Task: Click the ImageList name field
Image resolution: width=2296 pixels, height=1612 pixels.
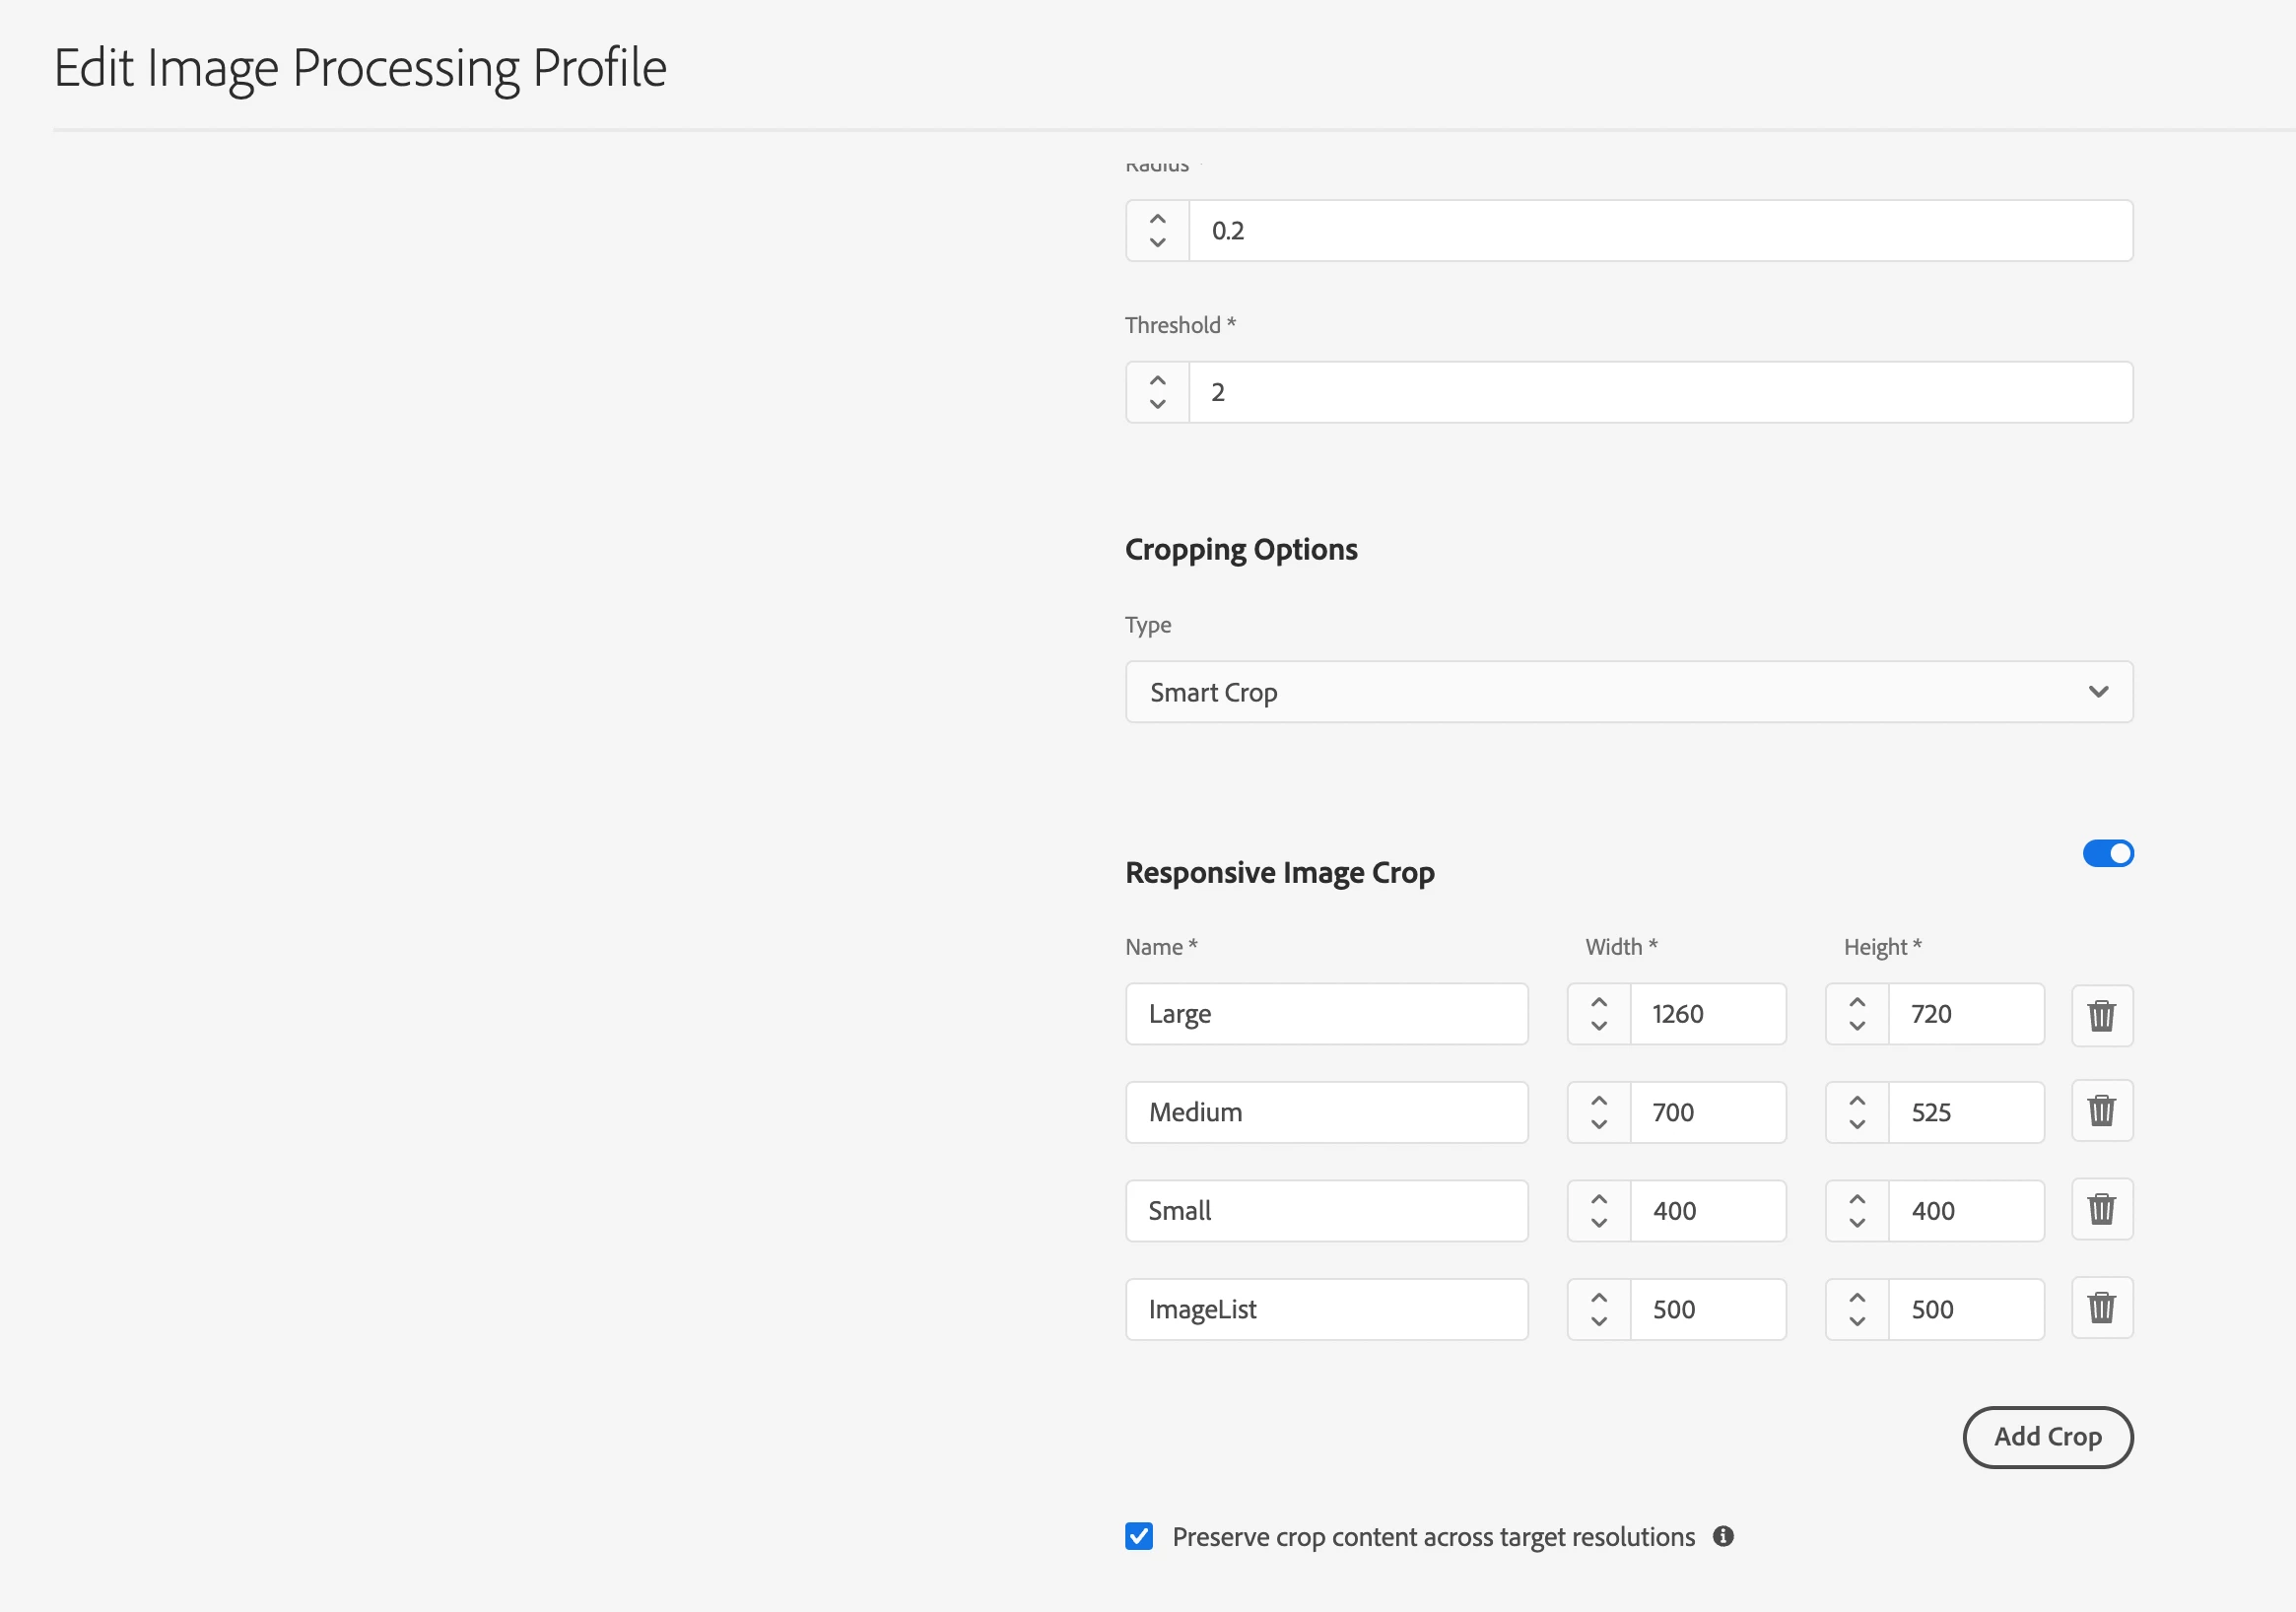Action: point(1326,1309)
